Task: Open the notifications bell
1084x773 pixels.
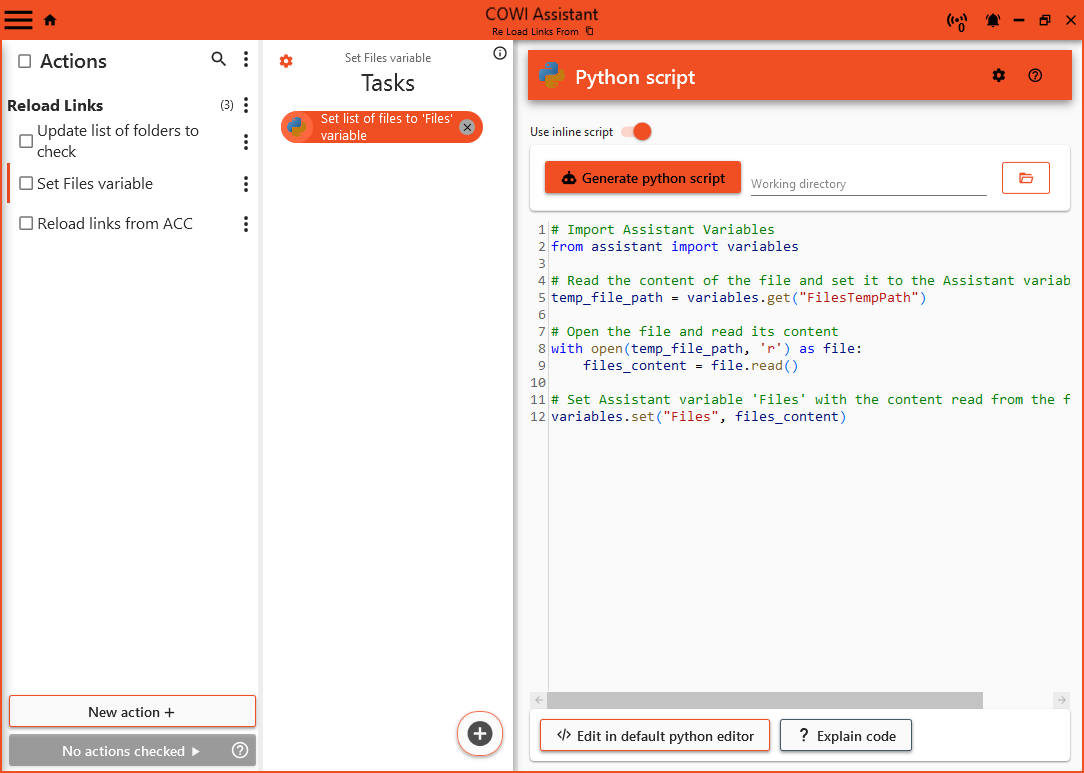Action: [993, 20]
